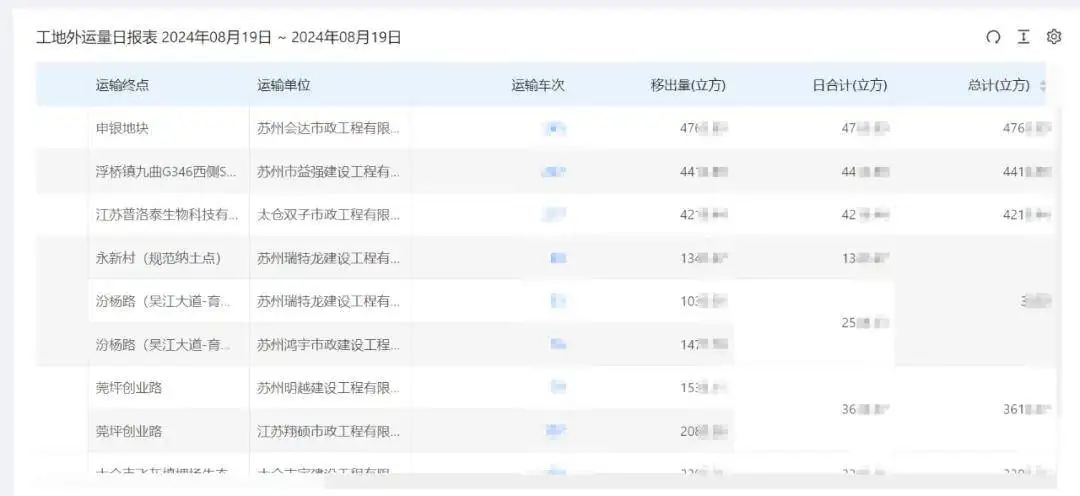The width and height of the screenshot is (1080, 496).
Task: Select the 苏州会达市政工程 company cell
Action: click(x=328, y=129)
